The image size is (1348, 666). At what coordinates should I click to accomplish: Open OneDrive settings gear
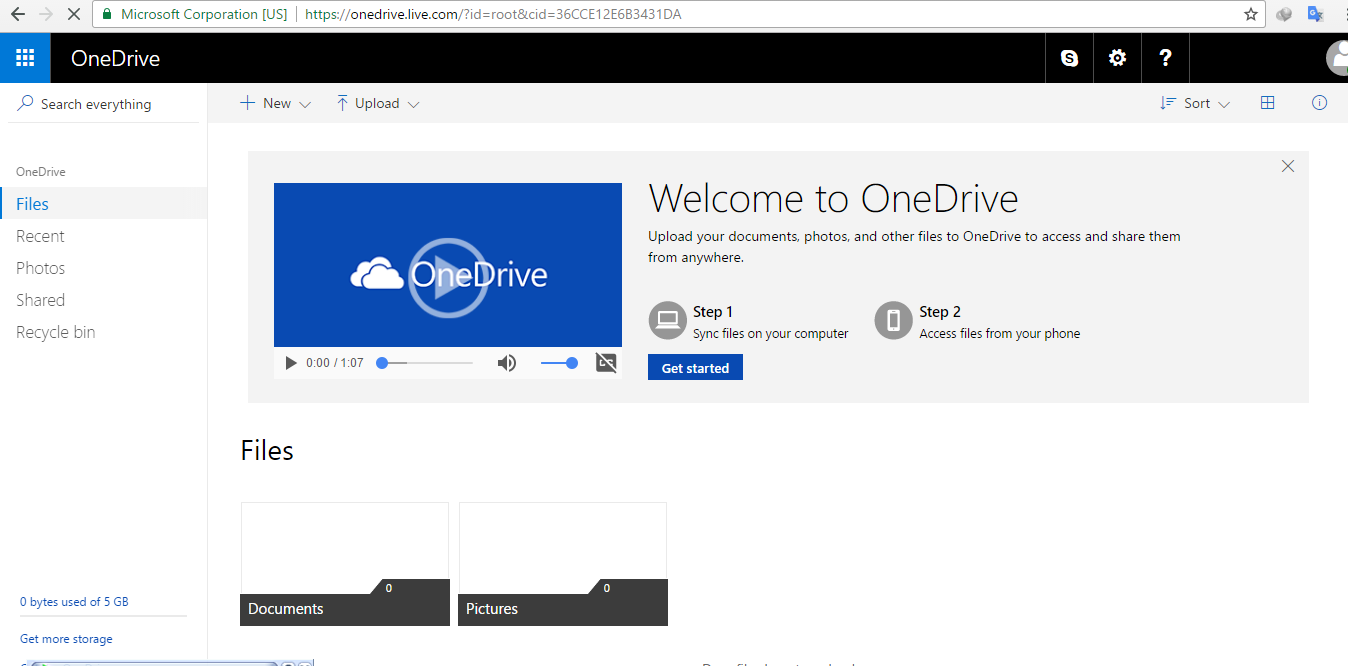click(1116, 57)
